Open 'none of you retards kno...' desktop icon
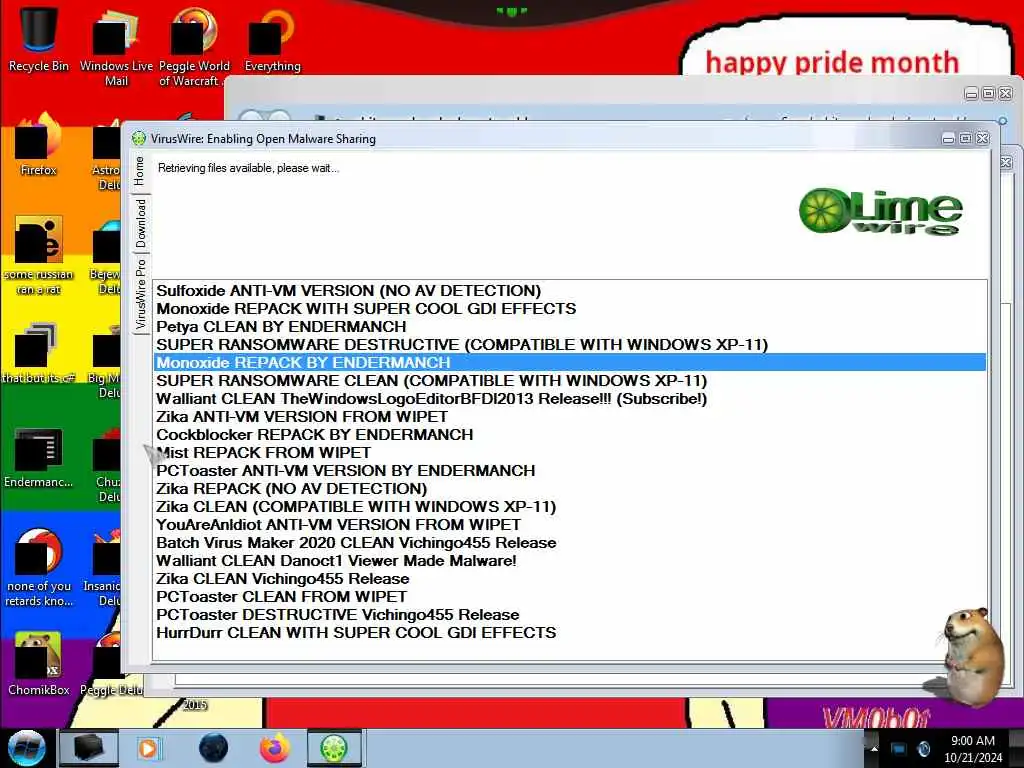 tap(39, 567)
